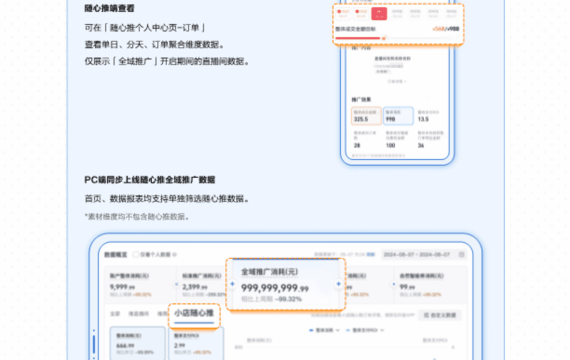Click the value 28 in the phone mockup
Viewport: 570px width, 360px height.
click(357, 145)
